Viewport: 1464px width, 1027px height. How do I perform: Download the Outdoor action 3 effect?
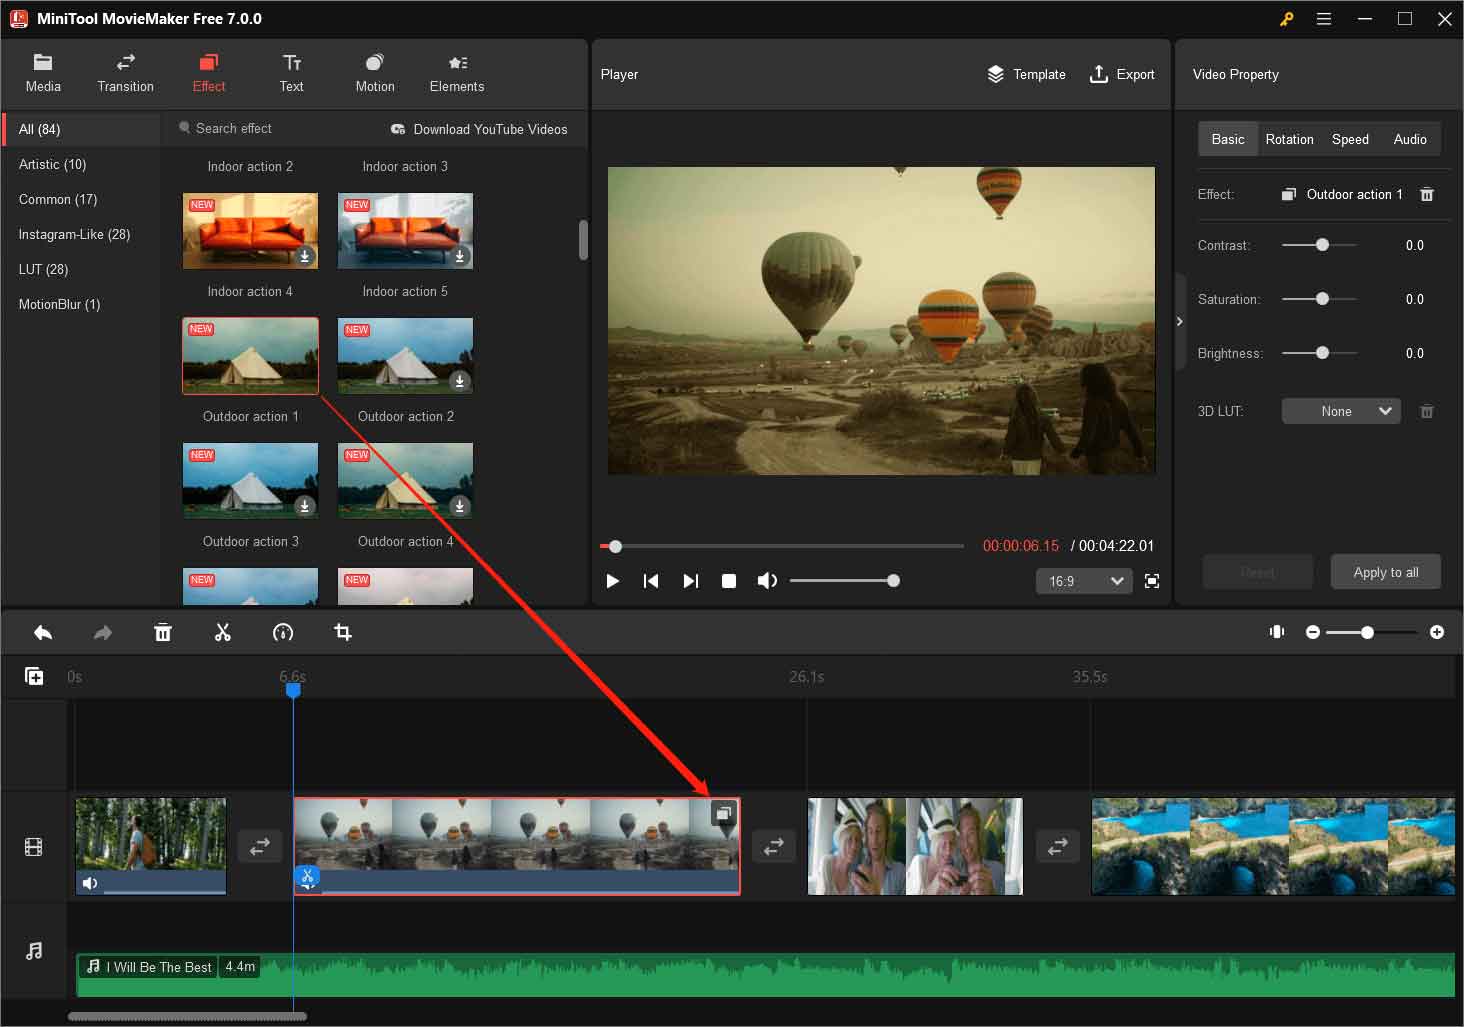tap(305, 506)
